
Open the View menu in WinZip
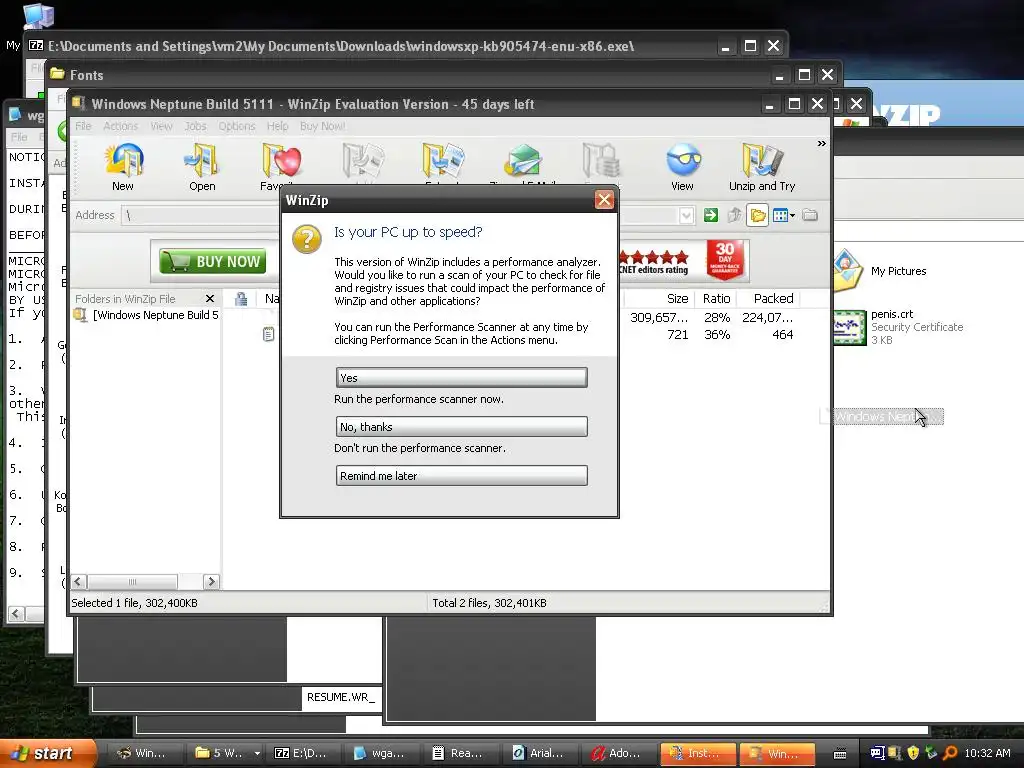[161, 126]
